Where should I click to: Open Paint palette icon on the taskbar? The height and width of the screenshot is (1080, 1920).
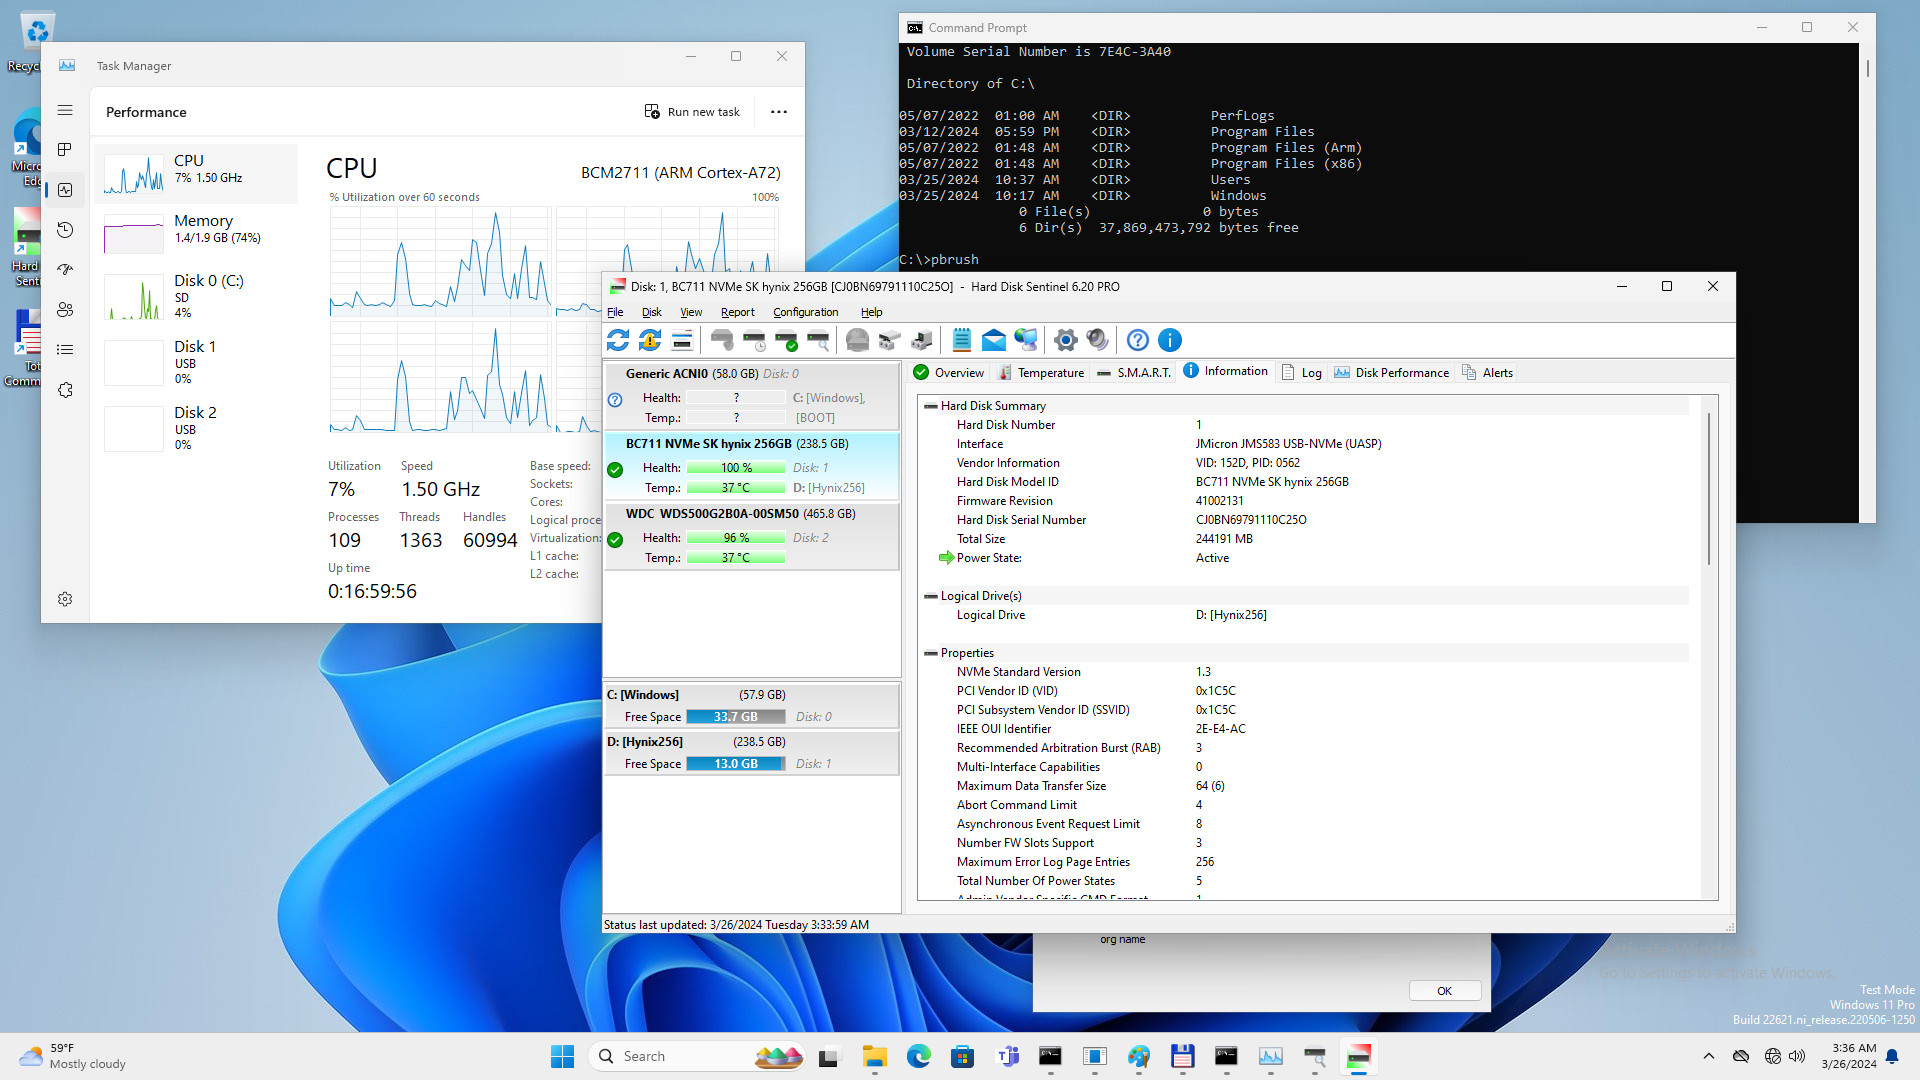click(1139, 1056)
